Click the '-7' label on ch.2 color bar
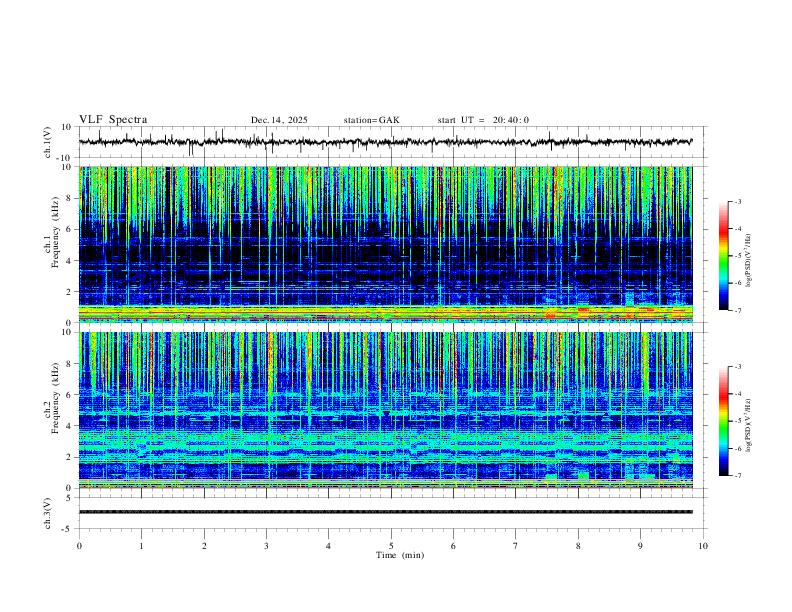This screenshot has height=612, width=792. point(737,476)
